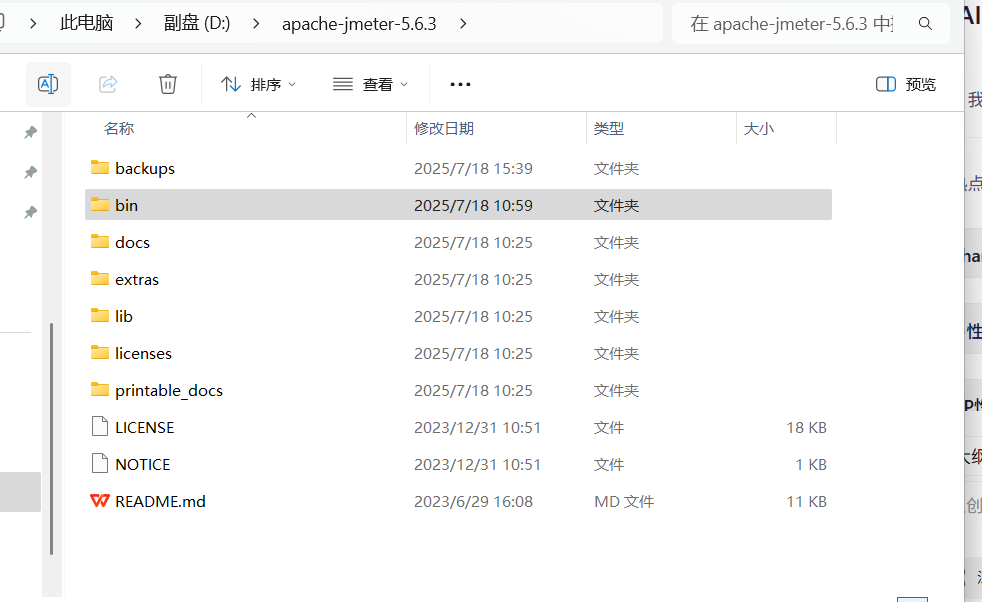
Task: Click the licenses folder name
Action: click(143, 353)
